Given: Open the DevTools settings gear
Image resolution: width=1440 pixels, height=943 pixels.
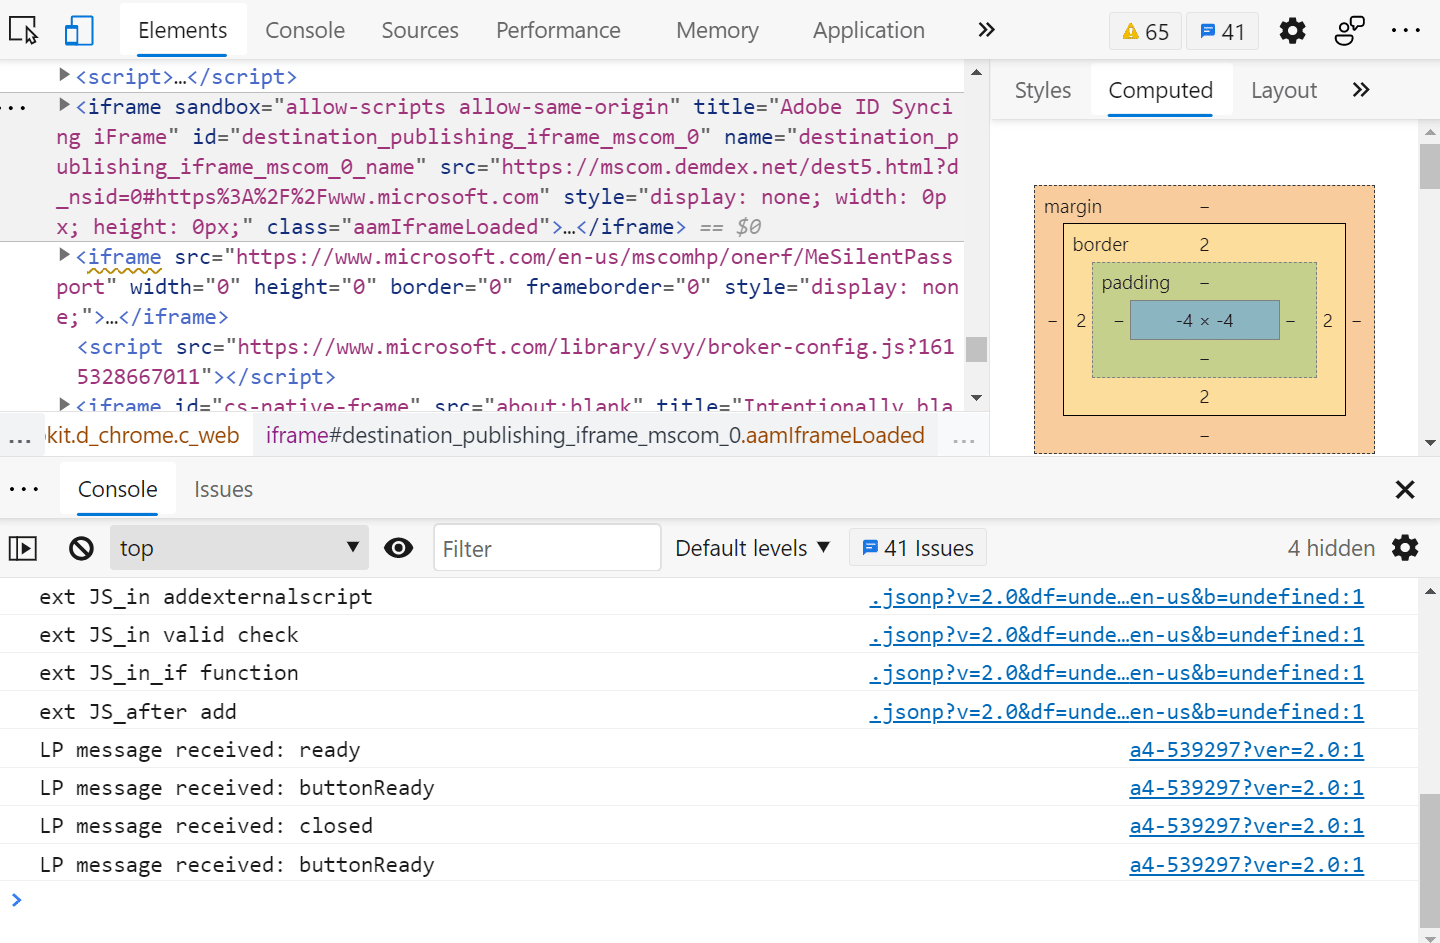Looking at the screenshot, I should click(1292, 30).
